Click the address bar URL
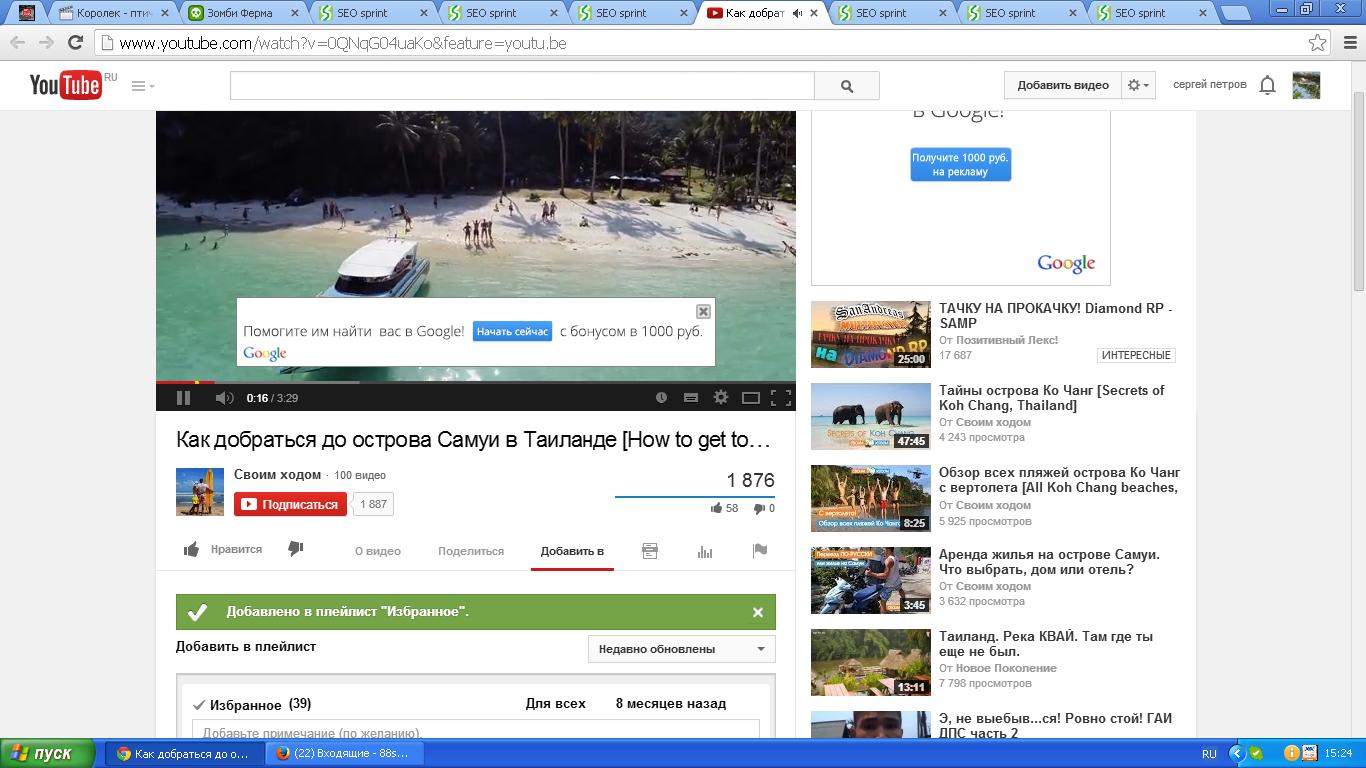 tap(343, 43)
